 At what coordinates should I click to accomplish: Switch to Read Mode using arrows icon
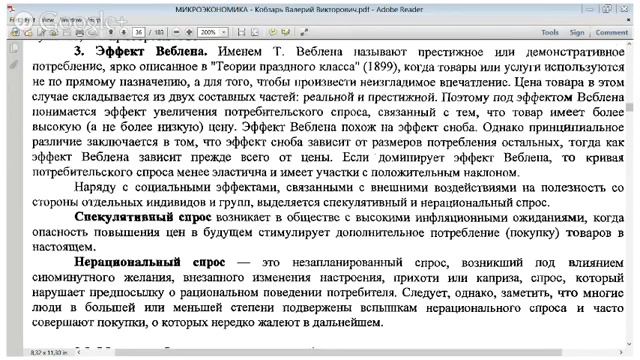tap(304, 32)
